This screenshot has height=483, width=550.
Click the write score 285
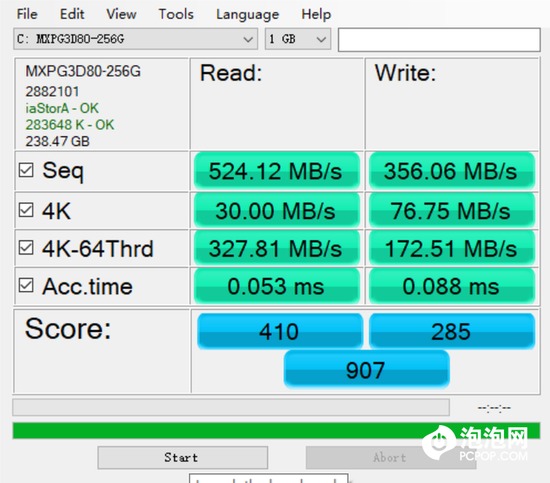coord(452,331)
